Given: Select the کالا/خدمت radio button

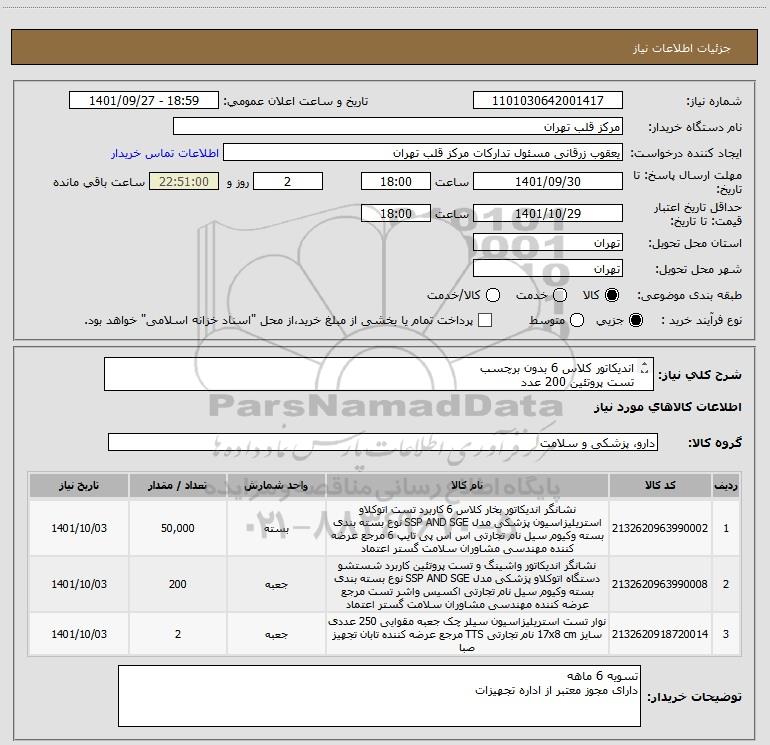Looking at the screenshot, I should click(x=493, y=295).
